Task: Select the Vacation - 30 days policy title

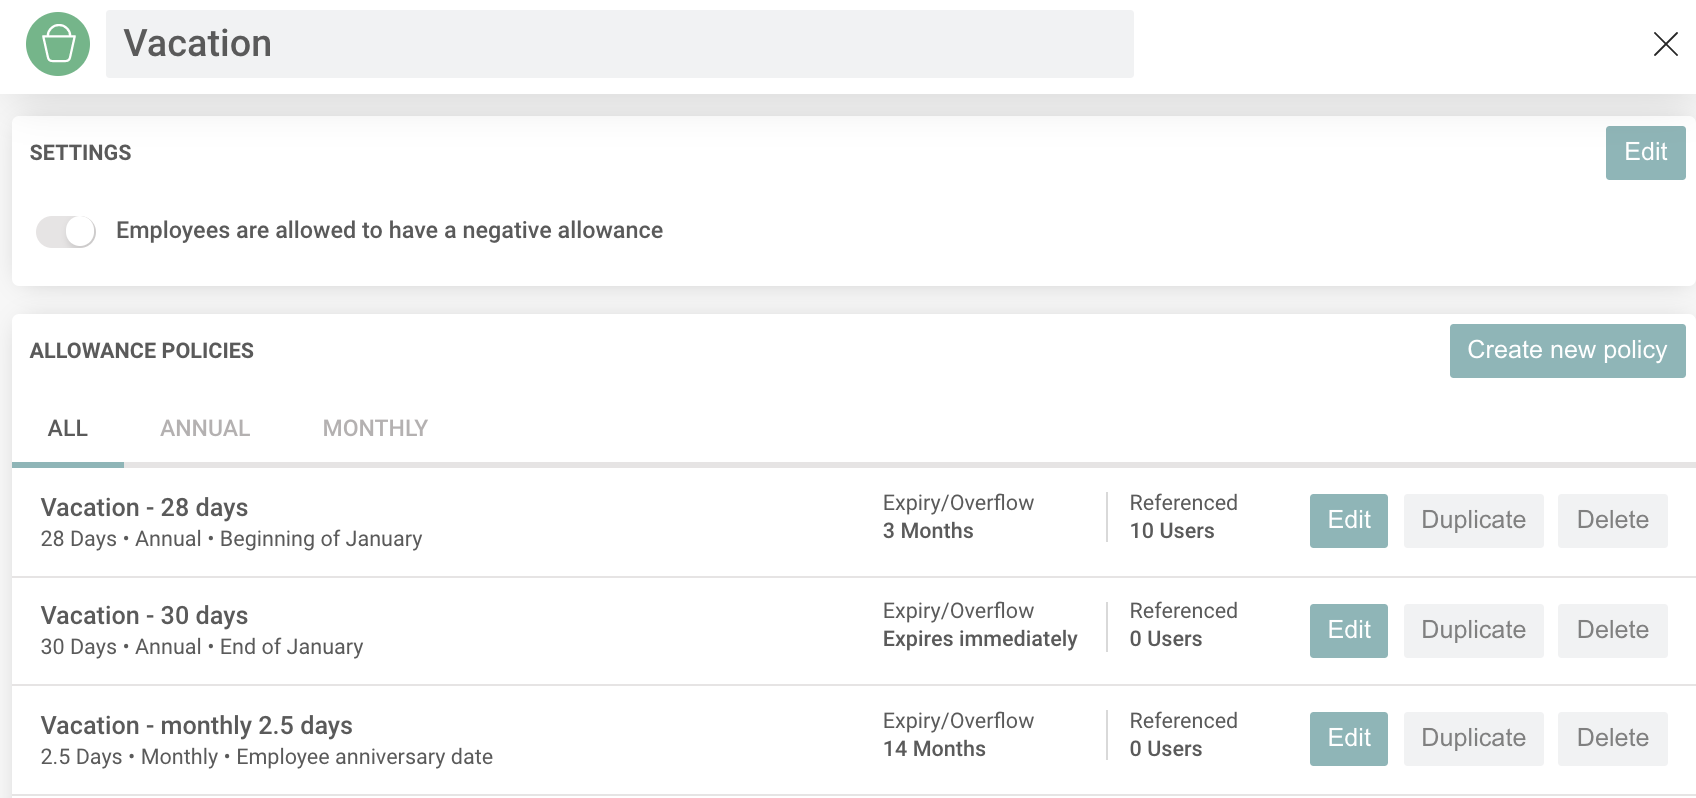Action: click(x=144, y=616)
